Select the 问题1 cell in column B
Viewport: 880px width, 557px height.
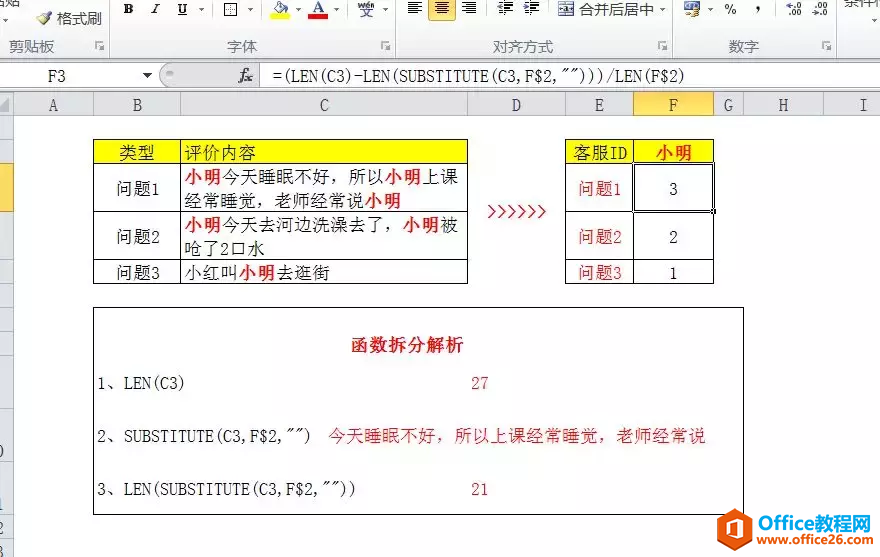pyautogui.click(x=137, y=188)
